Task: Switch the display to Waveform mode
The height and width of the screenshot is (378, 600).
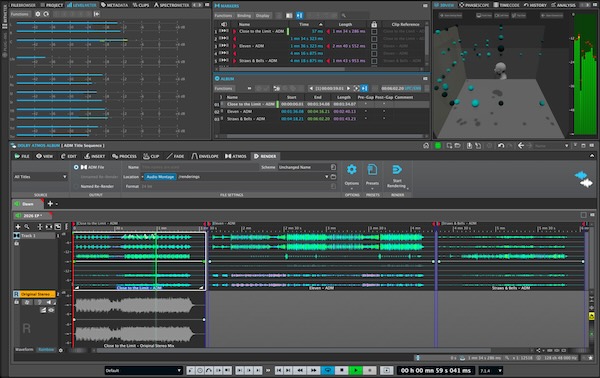Action: [x=24, y=349]
